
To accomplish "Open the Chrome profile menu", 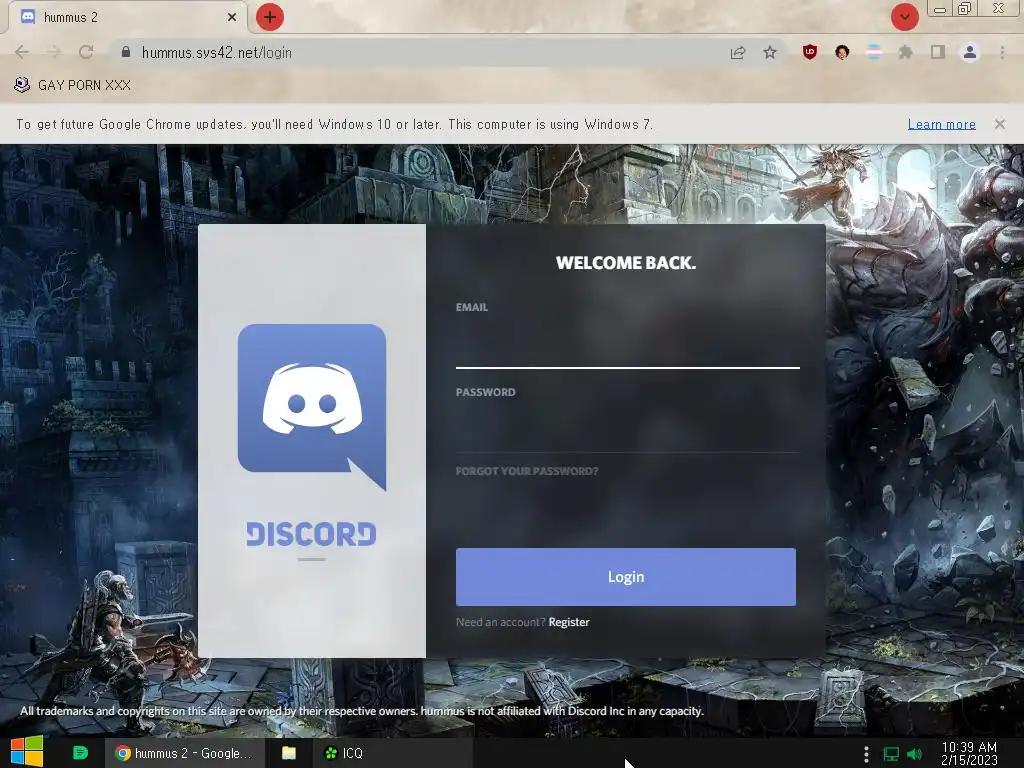I will 970,52.
